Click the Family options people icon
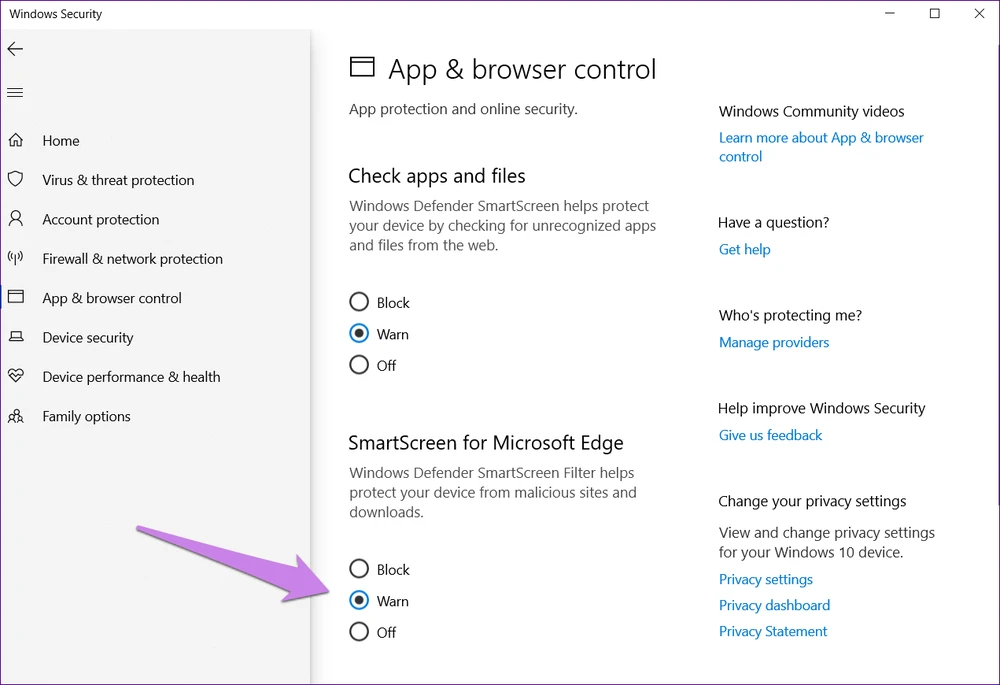Image resolution: width=1000 pixels, height=685 pixels. [x=16, y=416]
